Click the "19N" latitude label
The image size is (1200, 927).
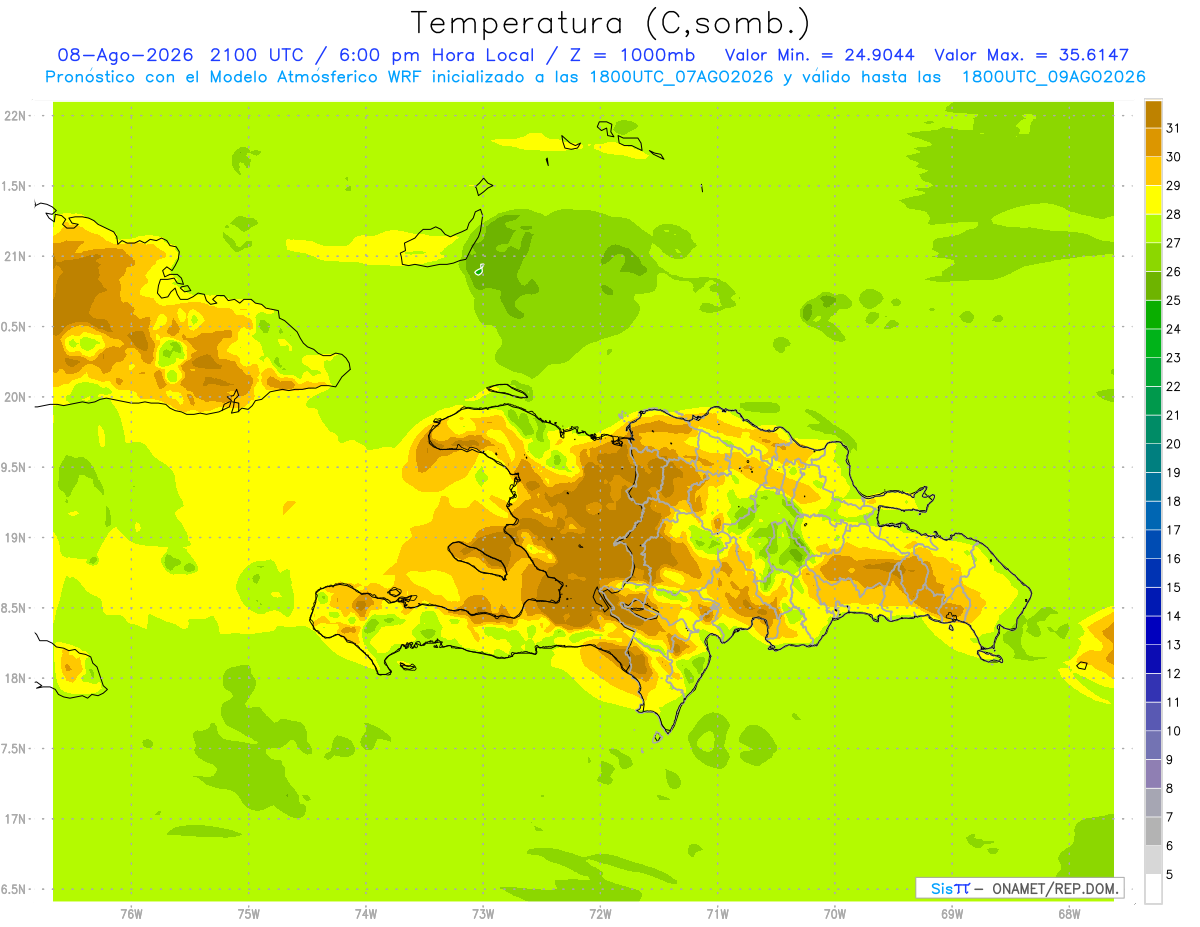click(14, 538)
